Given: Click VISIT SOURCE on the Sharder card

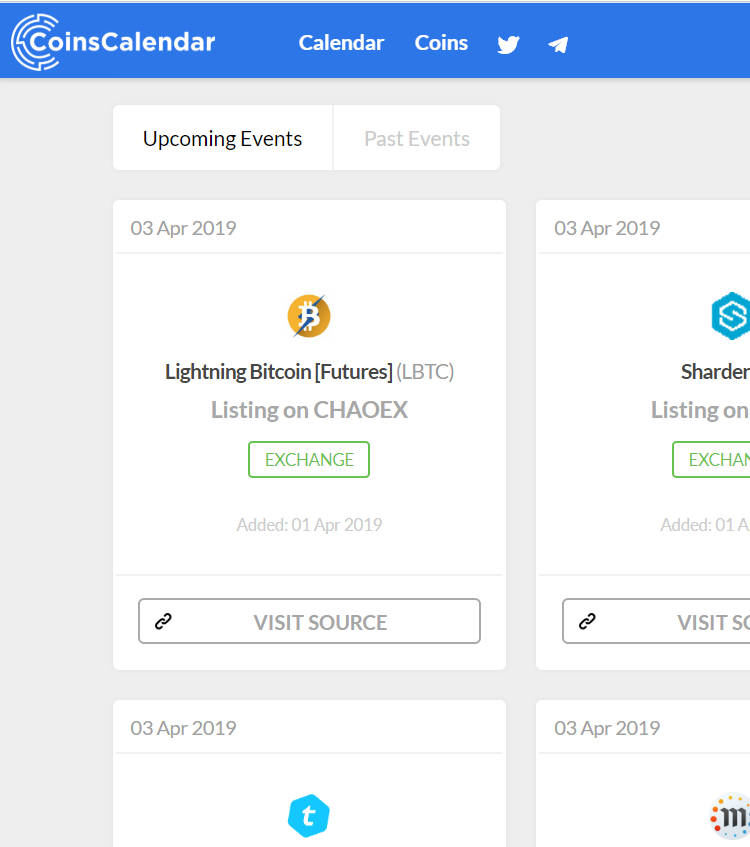Looking at the screenshot, I should click(656, 621).
